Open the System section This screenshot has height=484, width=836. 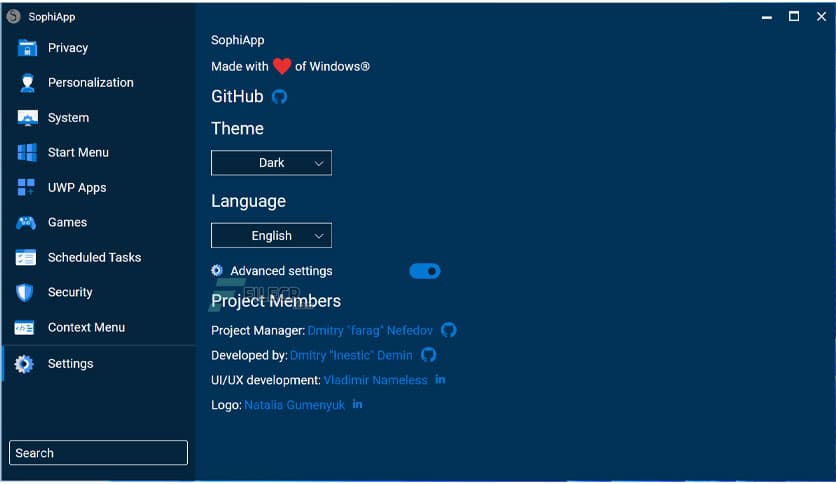click(68, 118)
